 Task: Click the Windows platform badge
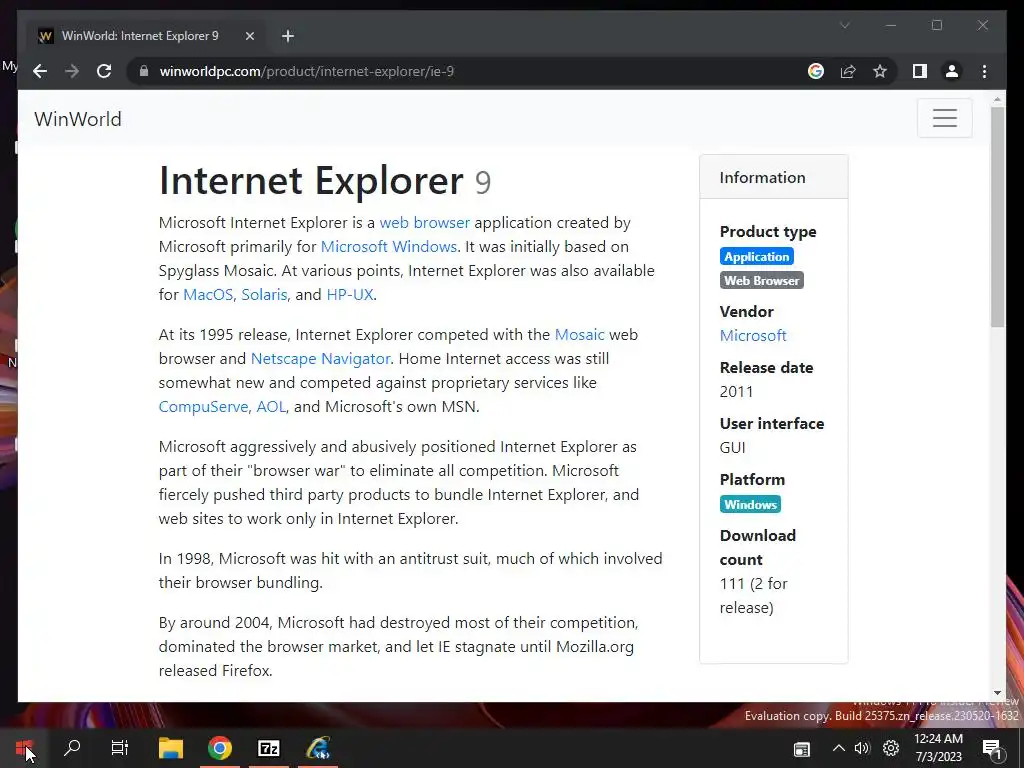click(750, 504)
